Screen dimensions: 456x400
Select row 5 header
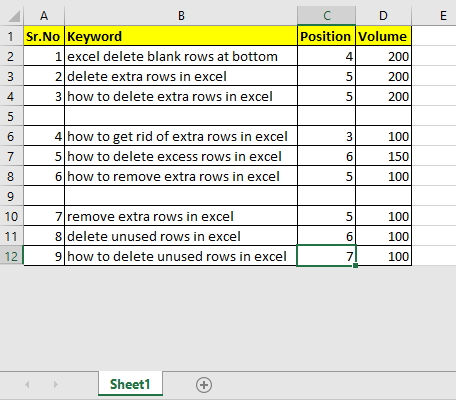coord(11,116)
